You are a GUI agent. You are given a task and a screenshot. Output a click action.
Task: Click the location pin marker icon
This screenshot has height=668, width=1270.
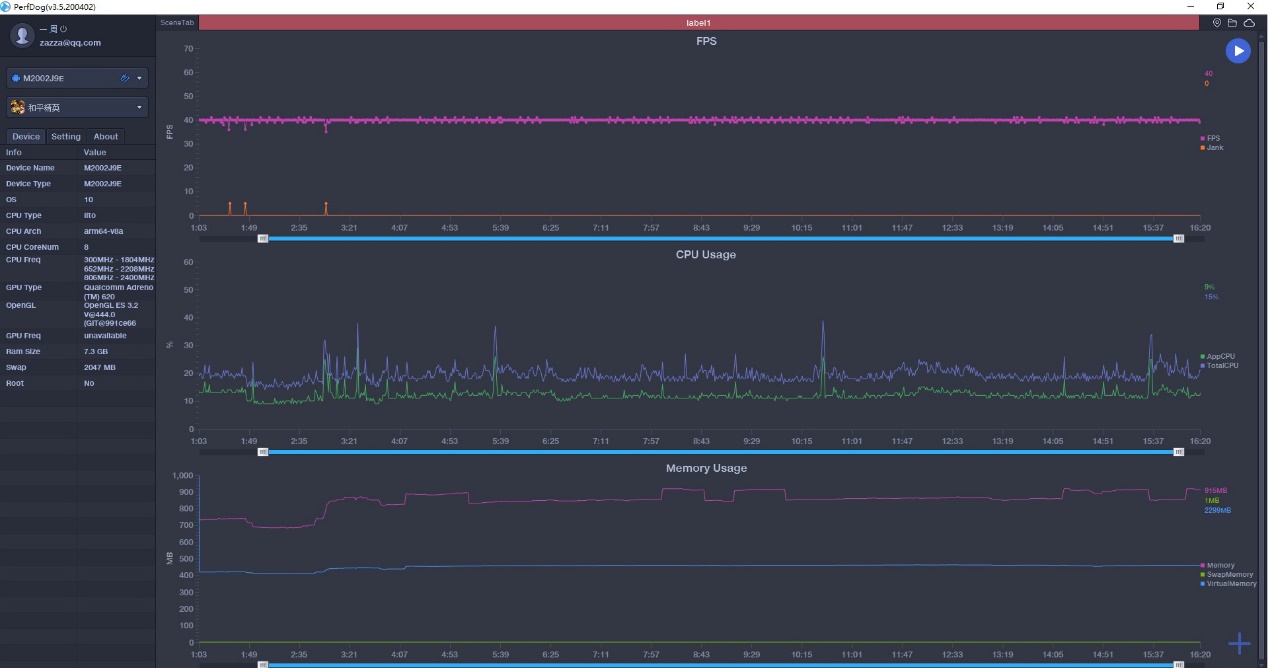pos(1217,23)
